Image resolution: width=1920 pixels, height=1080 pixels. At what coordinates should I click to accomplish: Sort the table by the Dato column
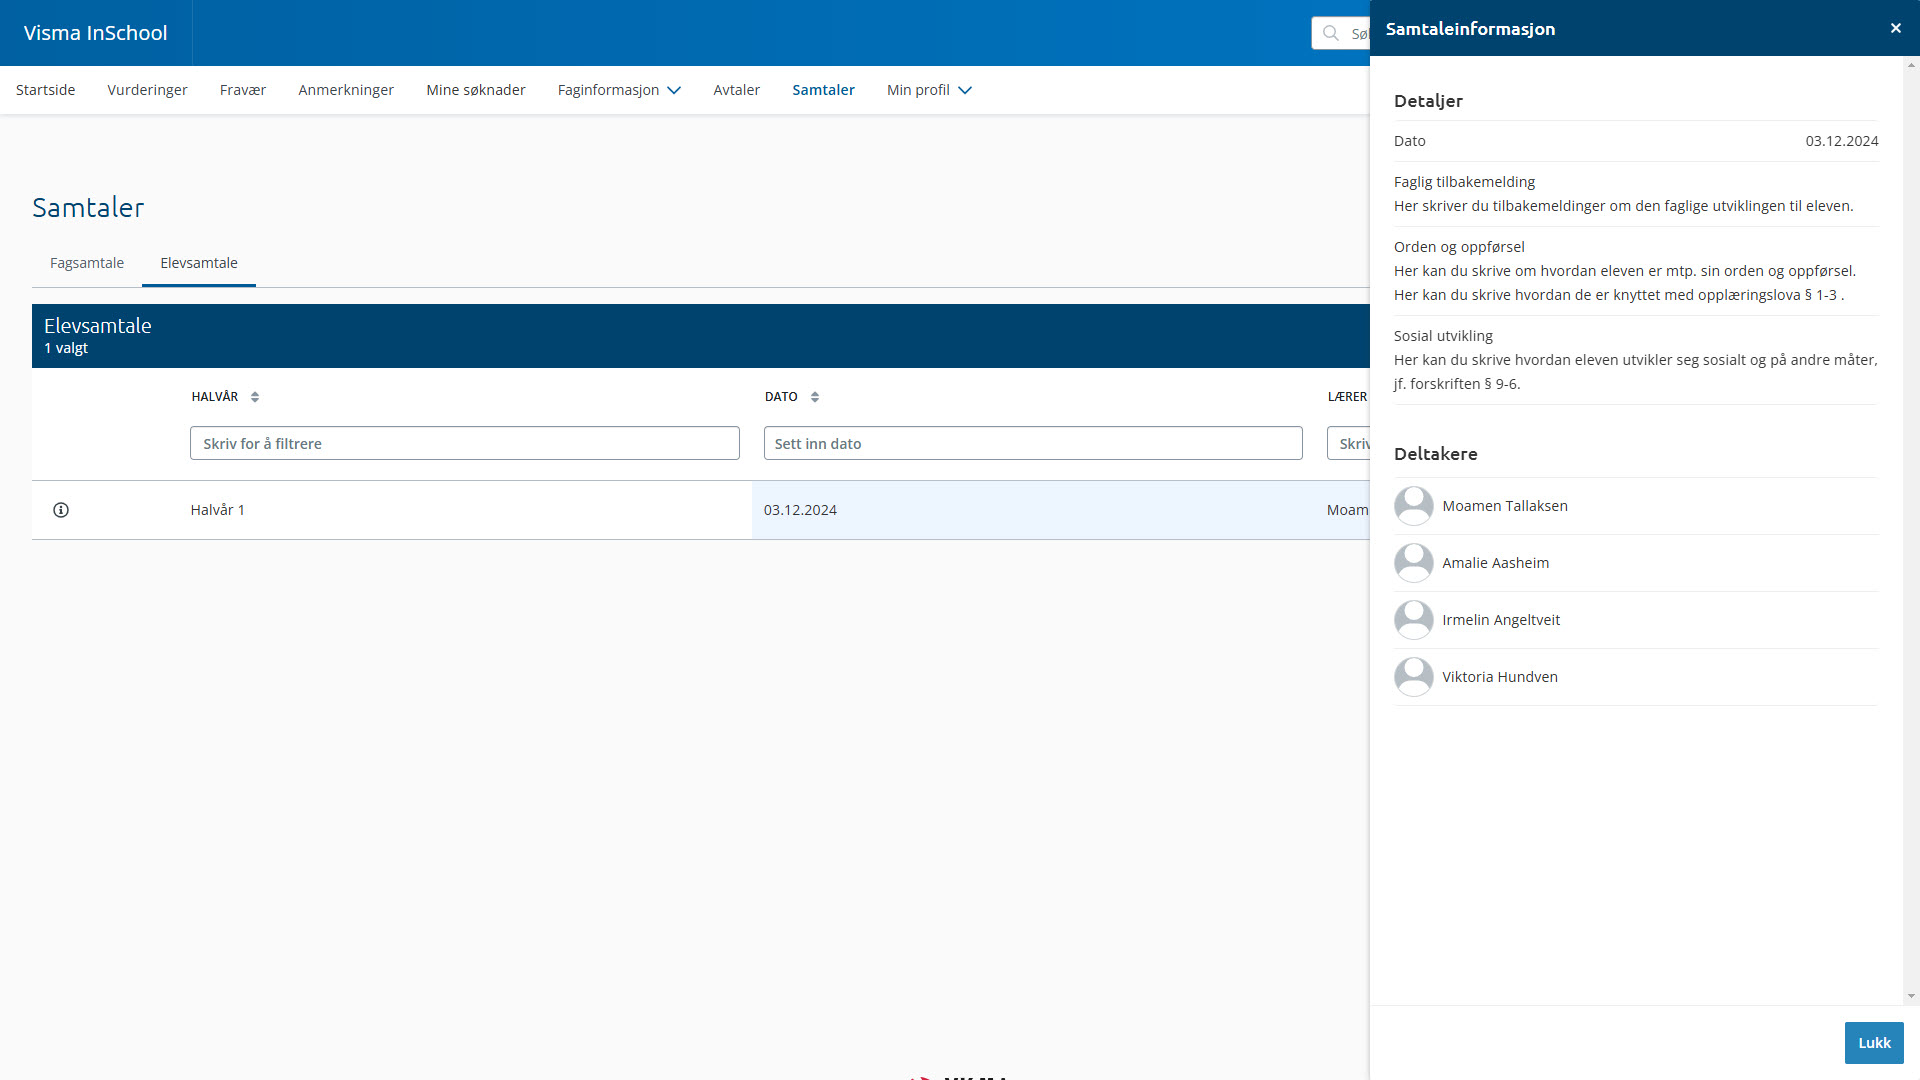tap(815, 397)
